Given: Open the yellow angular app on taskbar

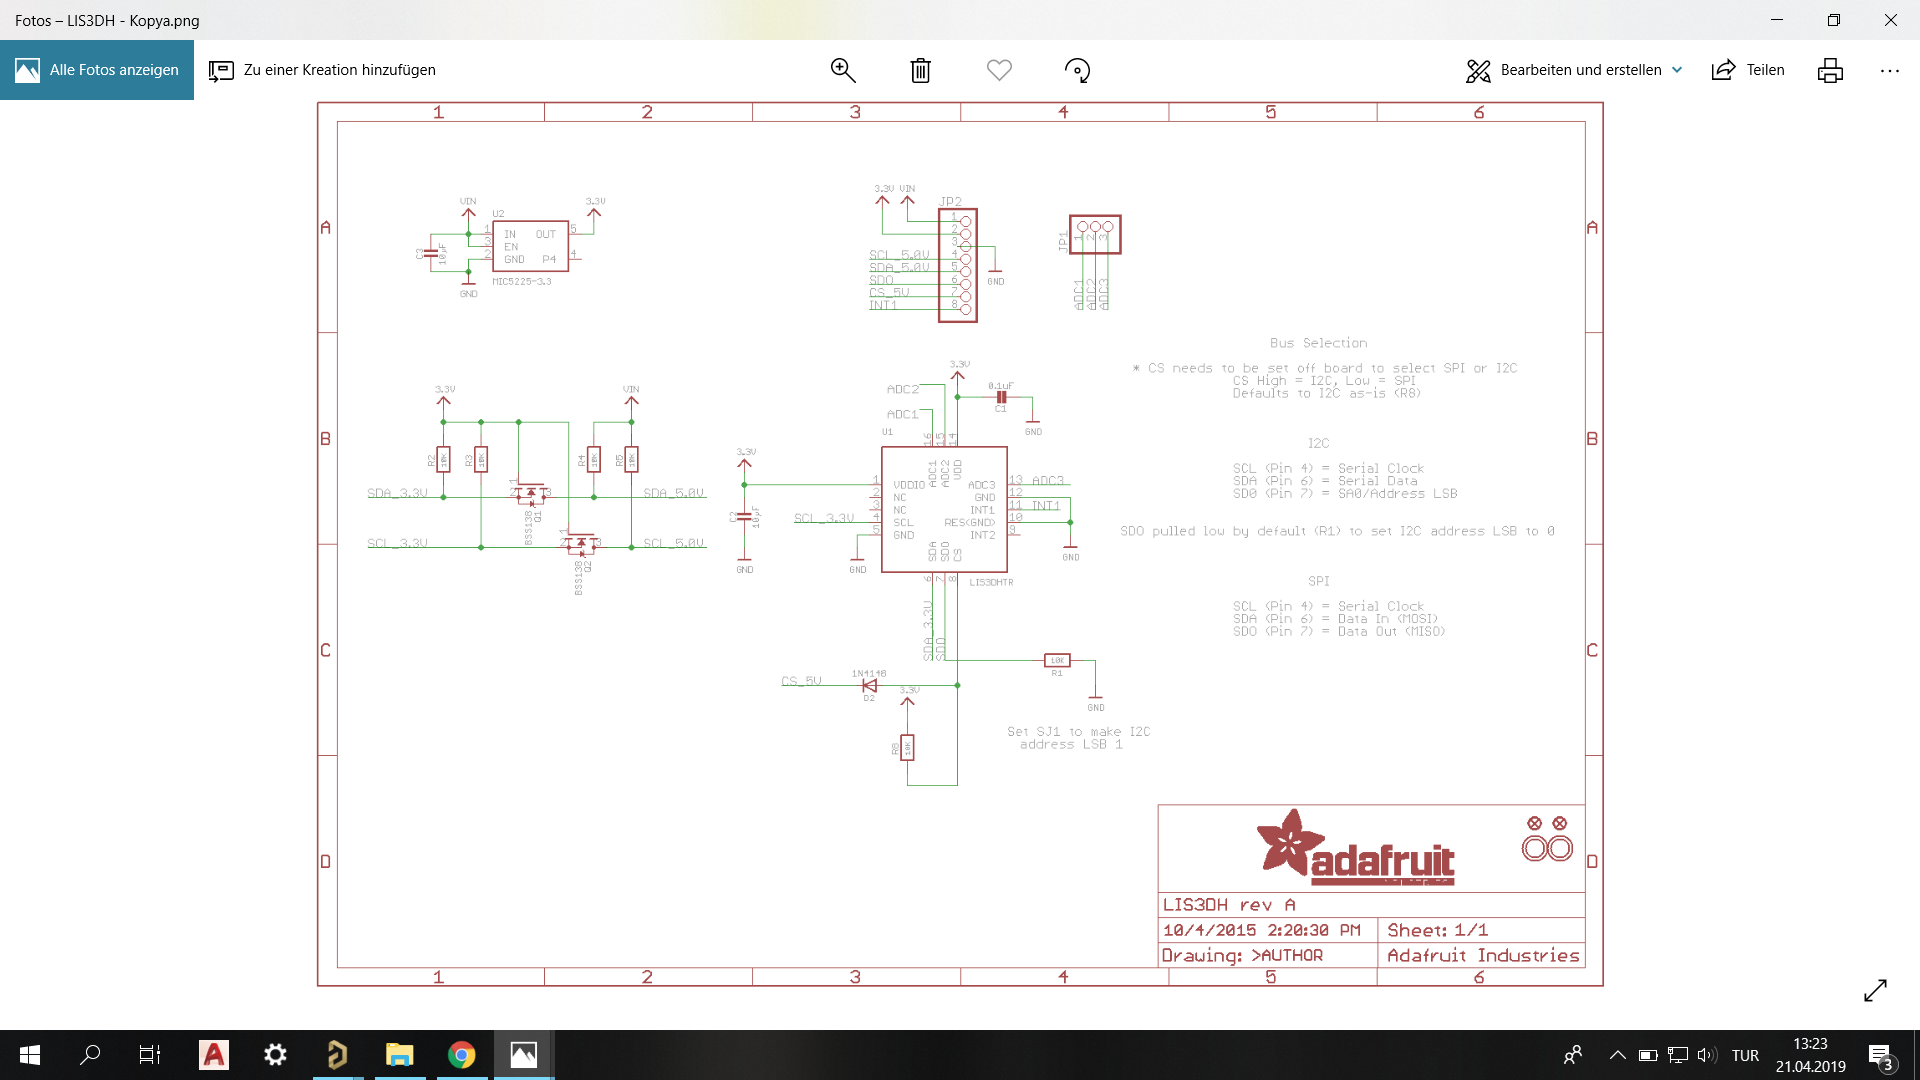Looking at the screenshot, I should [x=337, y=1055].
